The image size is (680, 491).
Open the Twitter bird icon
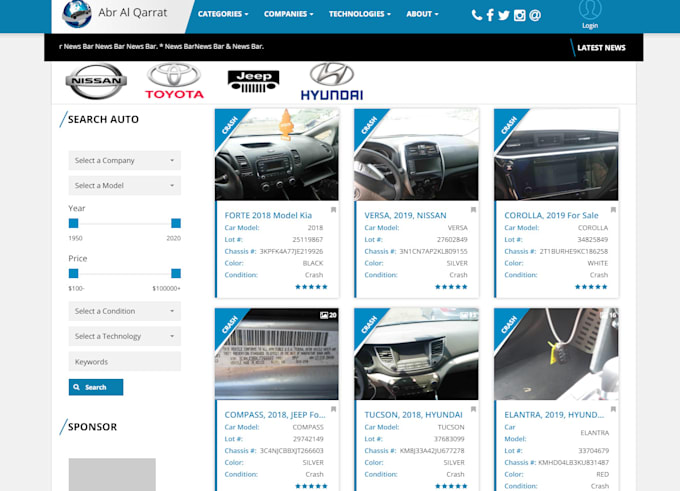tap(504, 16)
